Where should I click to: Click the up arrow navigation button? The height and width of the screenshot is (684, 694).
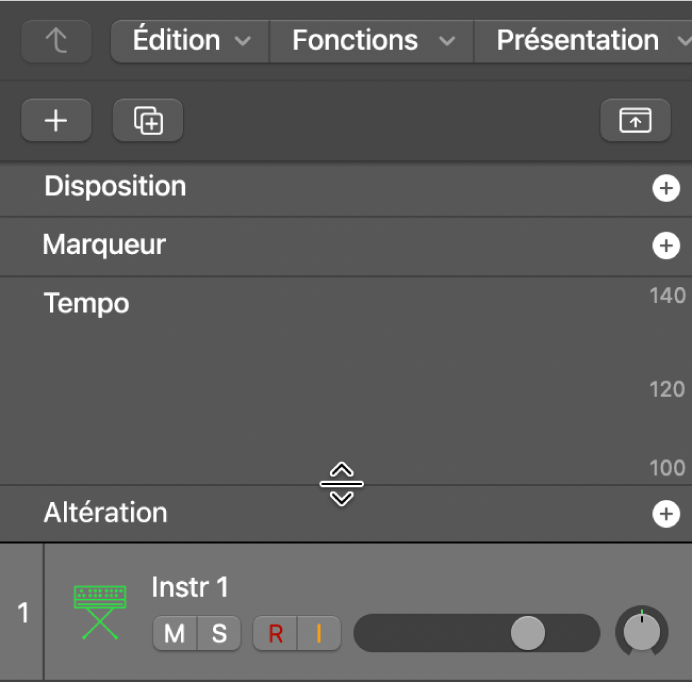tap(56, 42)
